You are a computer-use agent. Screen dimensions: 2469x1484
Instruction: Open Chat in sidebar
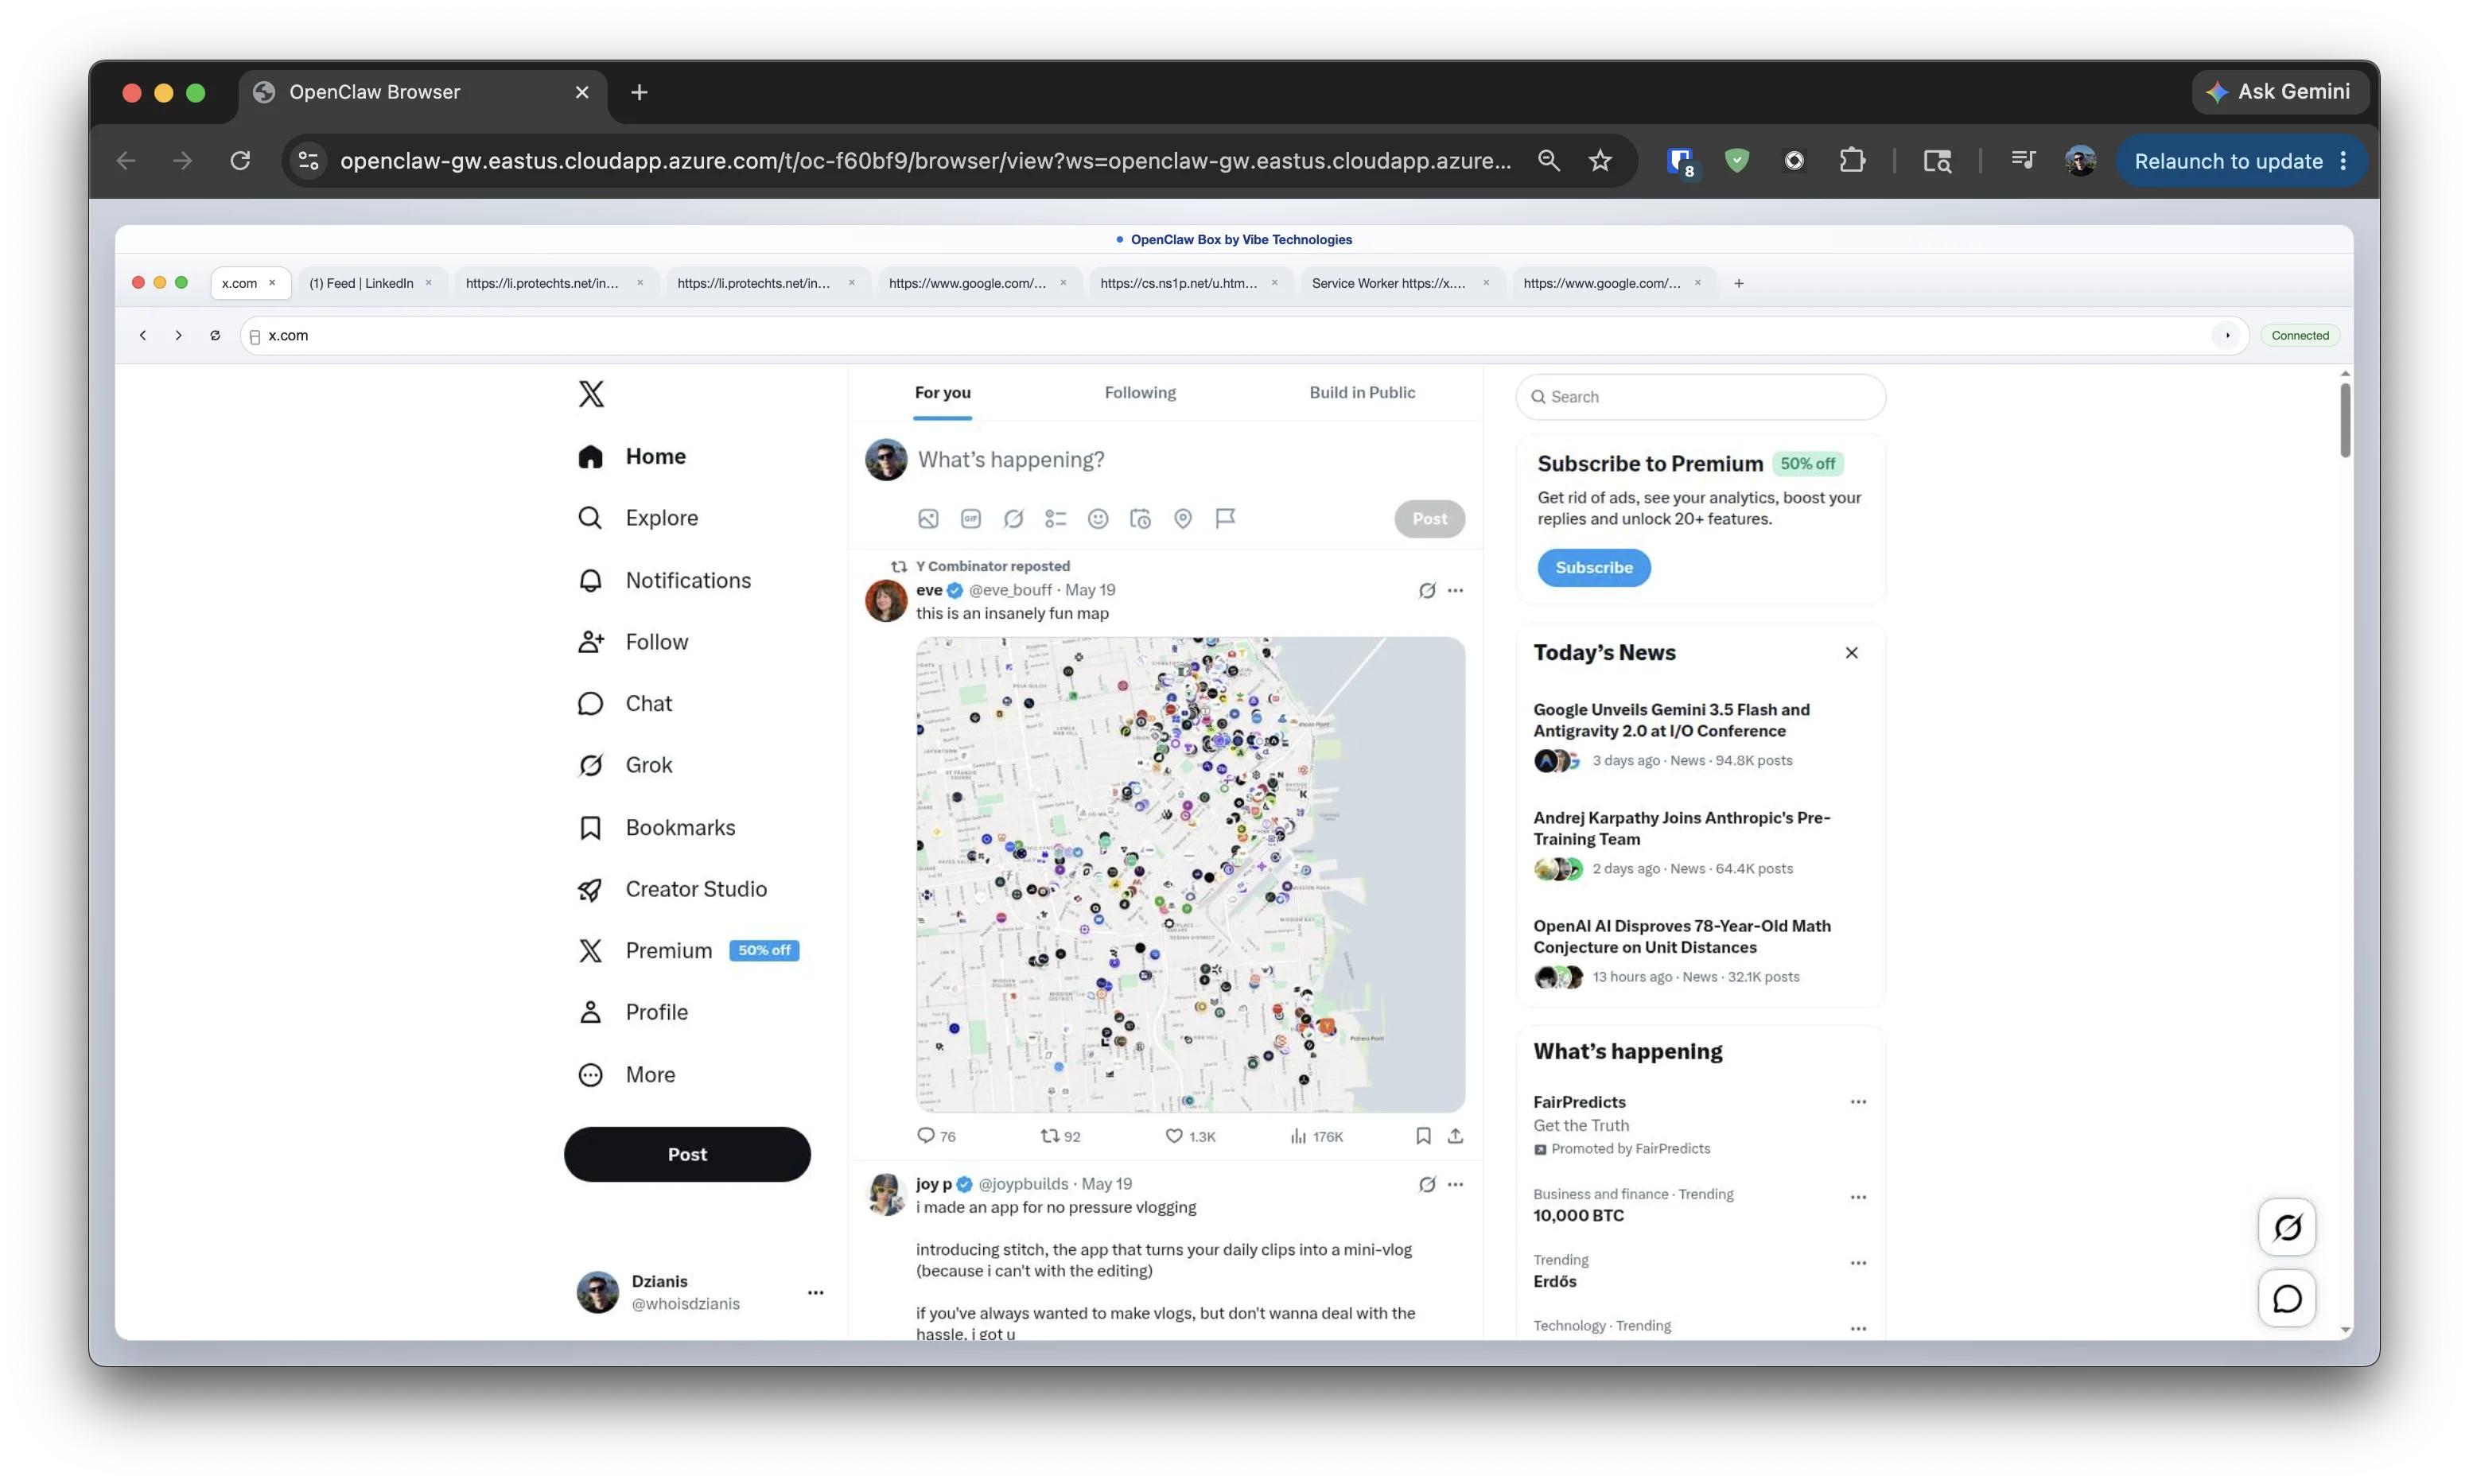[625, 703]
